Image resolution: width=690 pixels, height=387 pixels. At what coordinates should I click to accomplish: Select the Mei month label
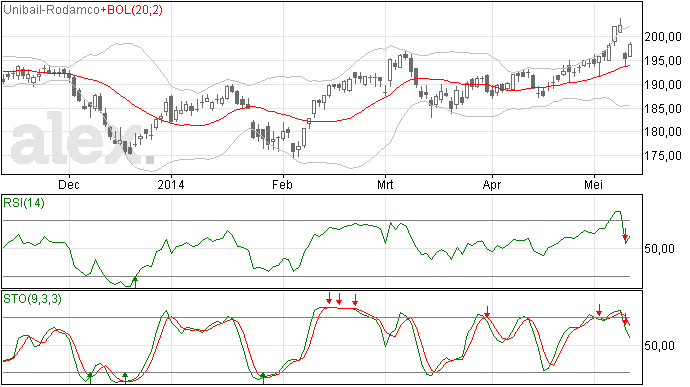[x=594, y=184]
